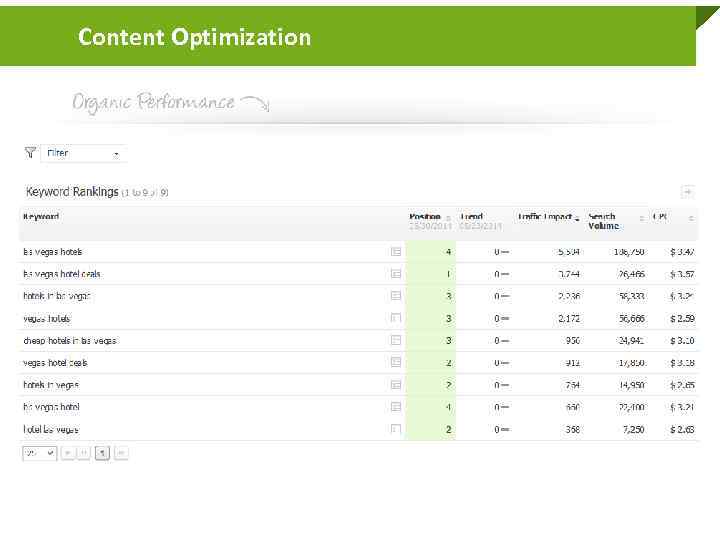Click search volume 7,250 cell
720x540 pixels.
pos(634,429)
